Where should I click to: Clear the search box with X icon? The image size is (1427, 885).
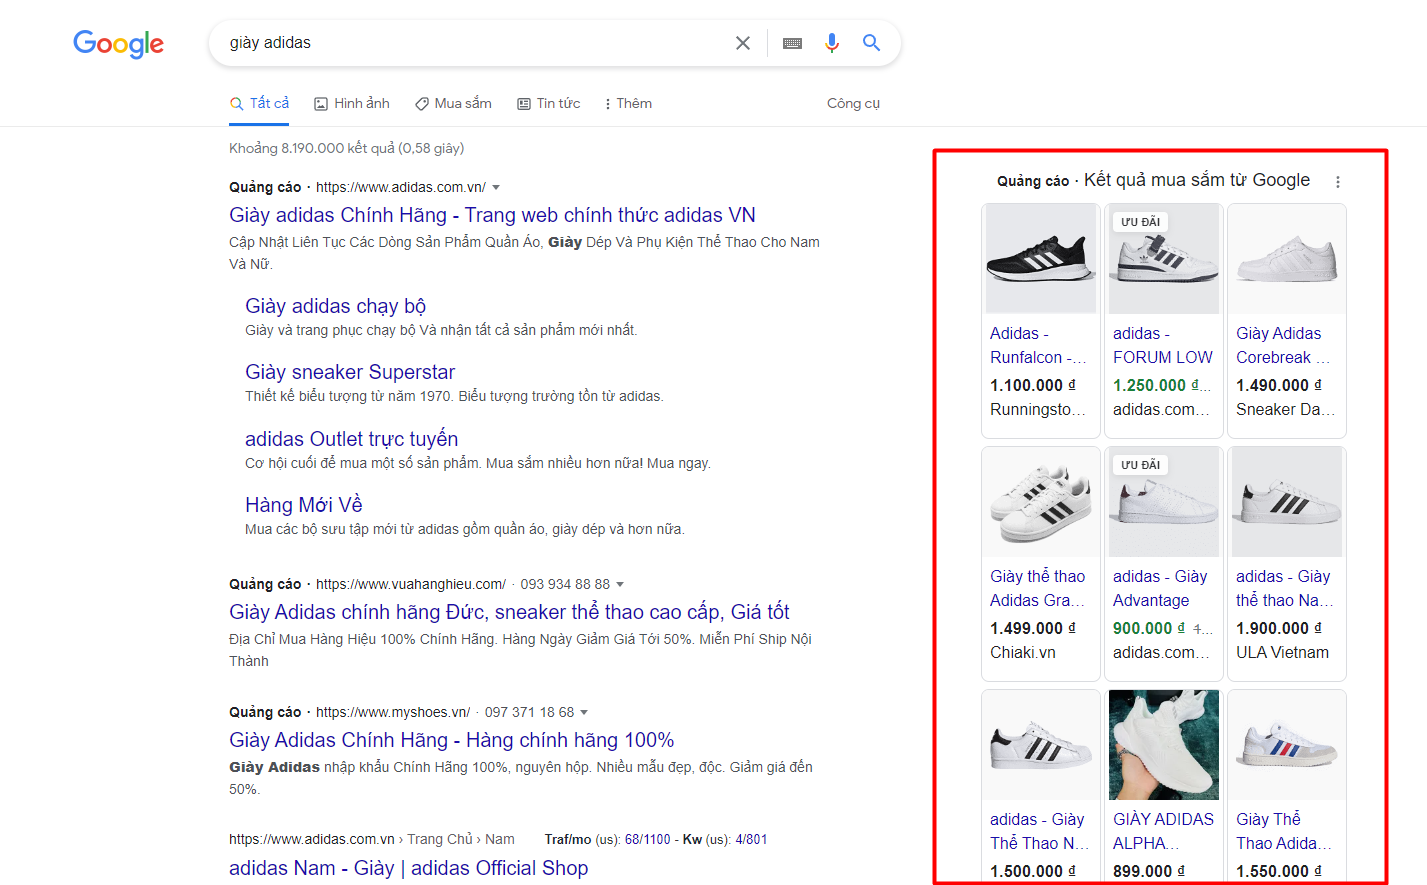pyautogui.click(x=743, y=43)
